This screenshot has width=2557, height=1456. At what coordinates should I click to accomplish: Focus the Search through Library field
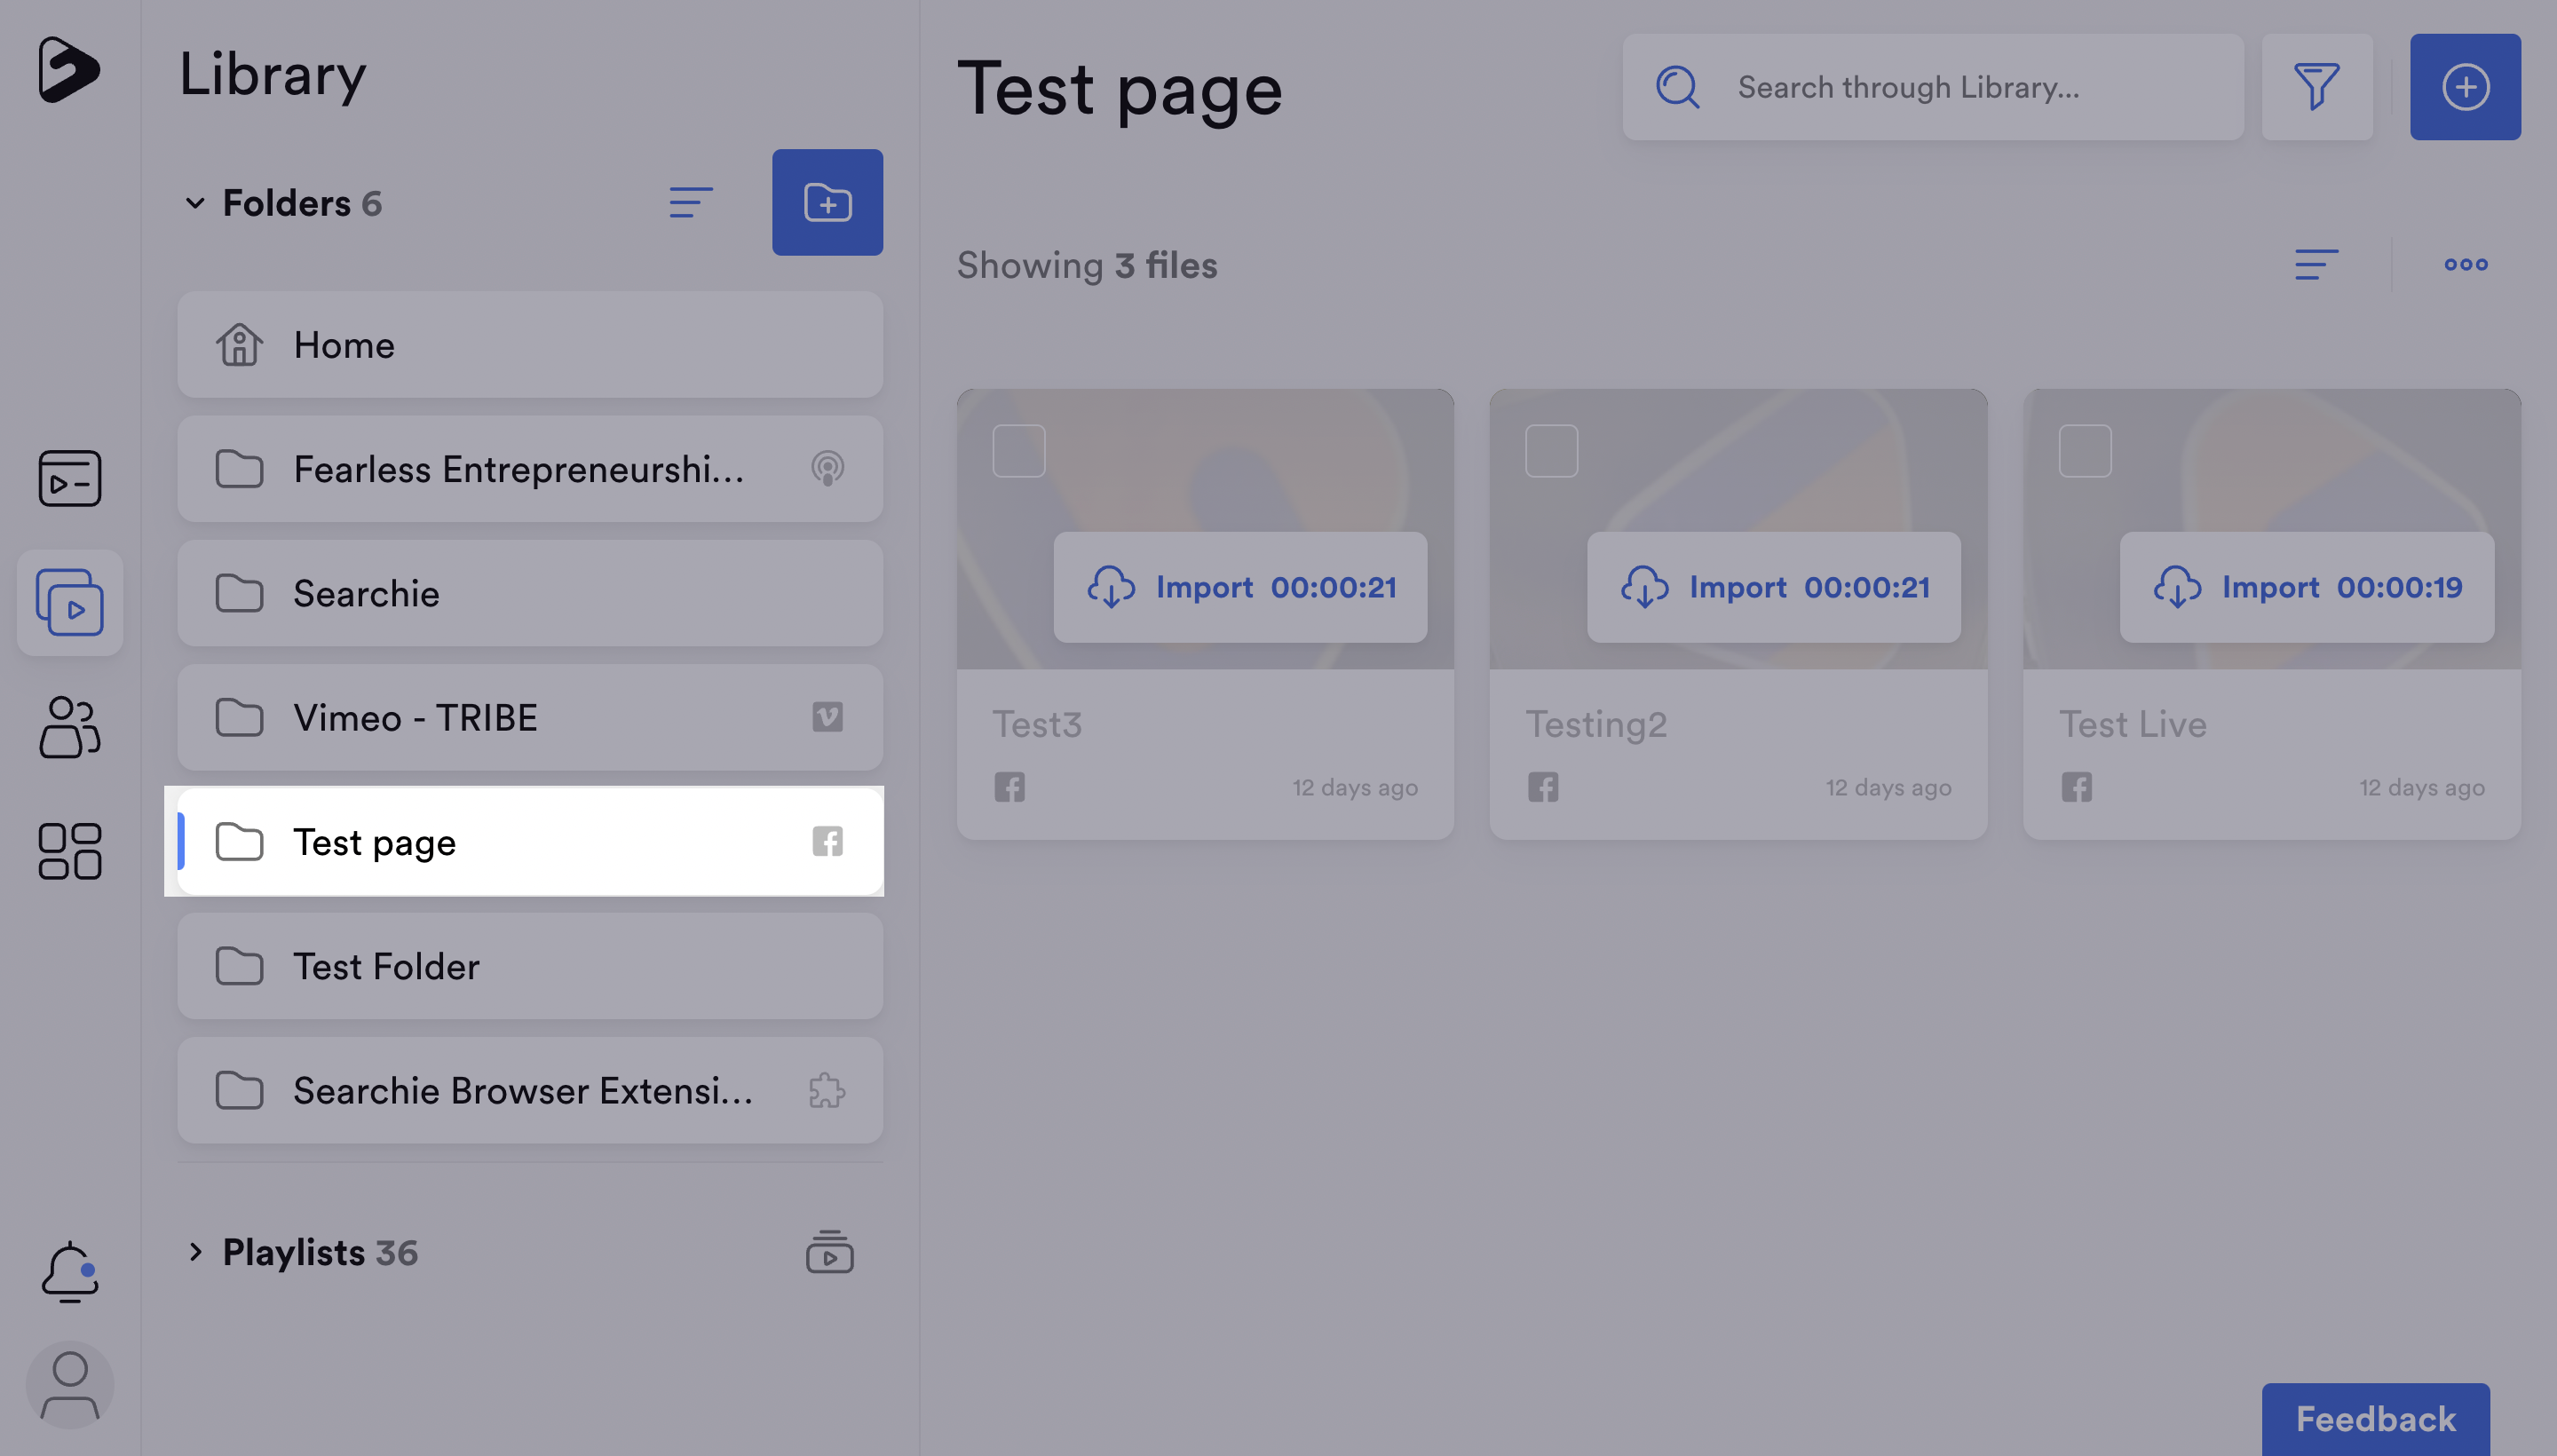(1933, 87)
